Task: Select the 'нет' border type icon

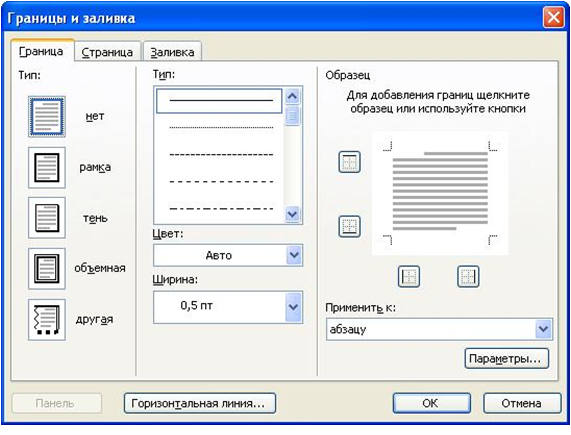Action: (x=47, y=116)
